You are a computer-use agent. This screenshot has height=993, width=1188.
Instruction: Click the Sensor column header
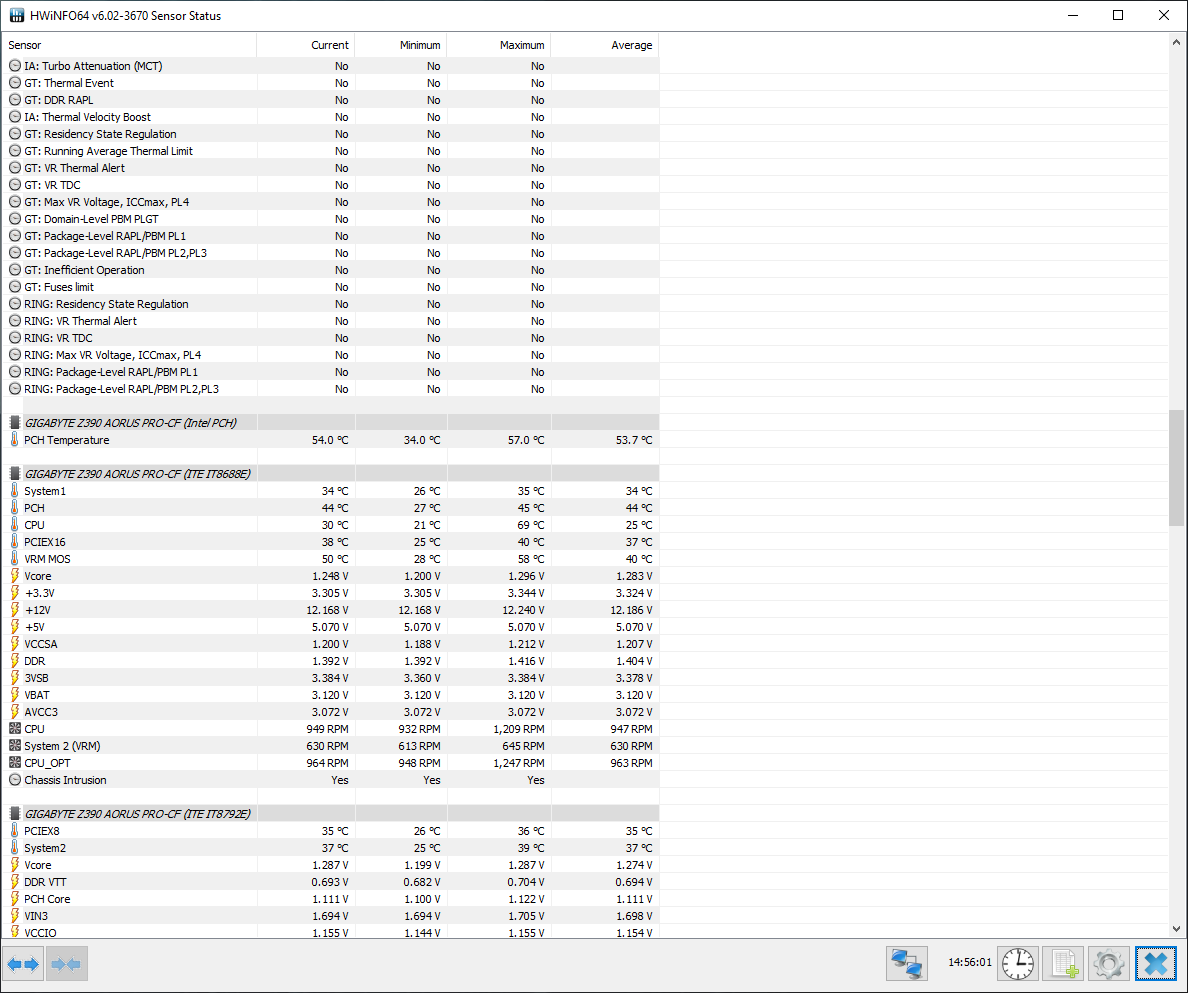pyautogui.click(x=130, y=45)
